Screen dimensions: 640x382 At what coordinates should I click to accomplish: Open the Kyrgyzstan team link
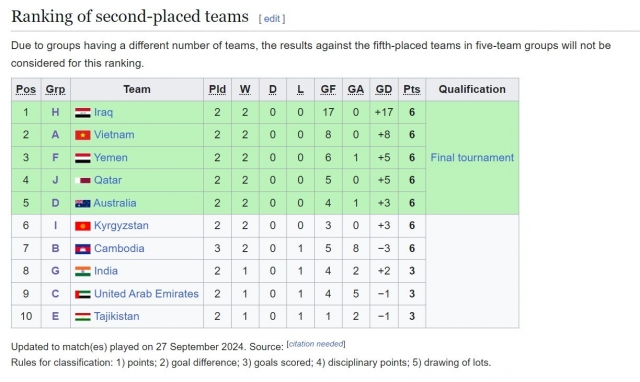pos(121,226)
